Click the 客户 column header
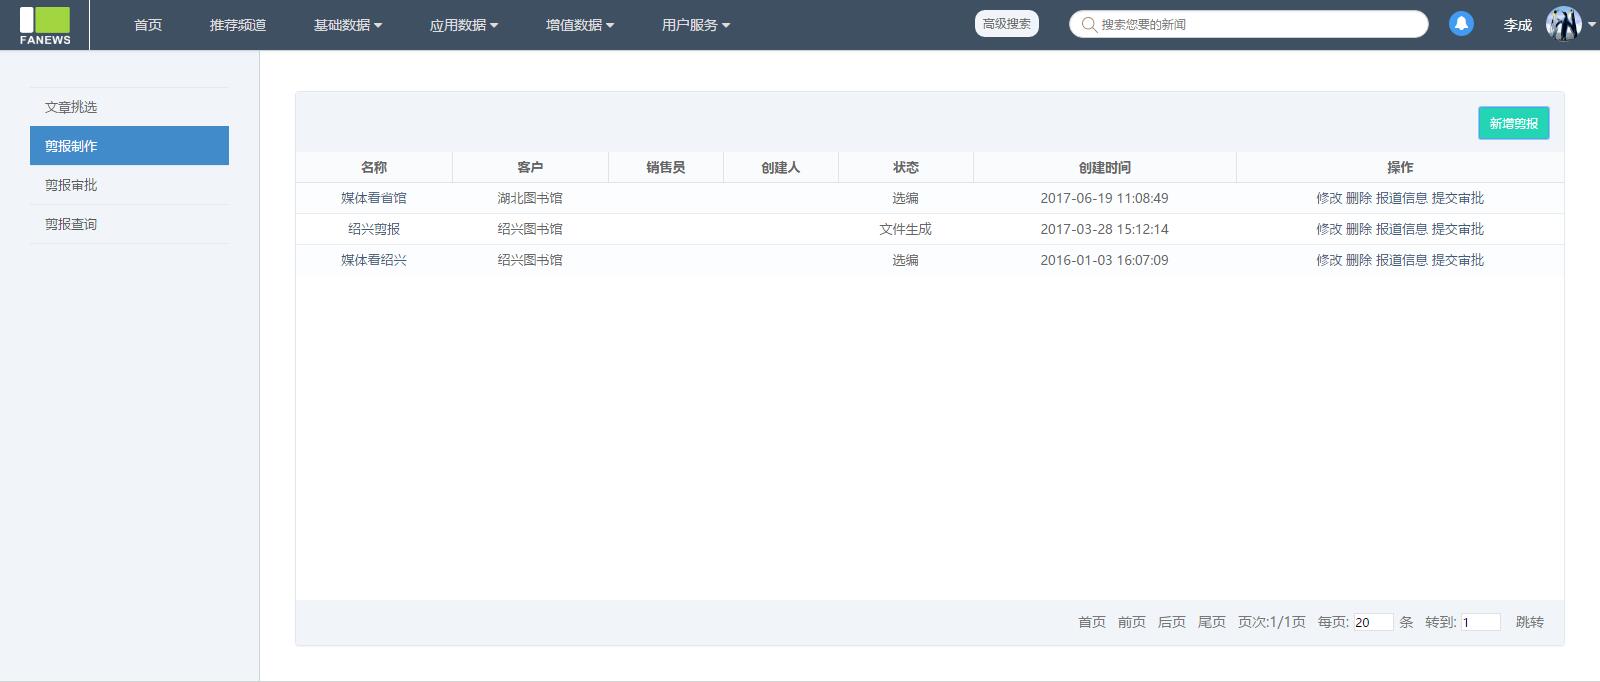The width and height of the screenshot is (1600, 682). (530, 167)
